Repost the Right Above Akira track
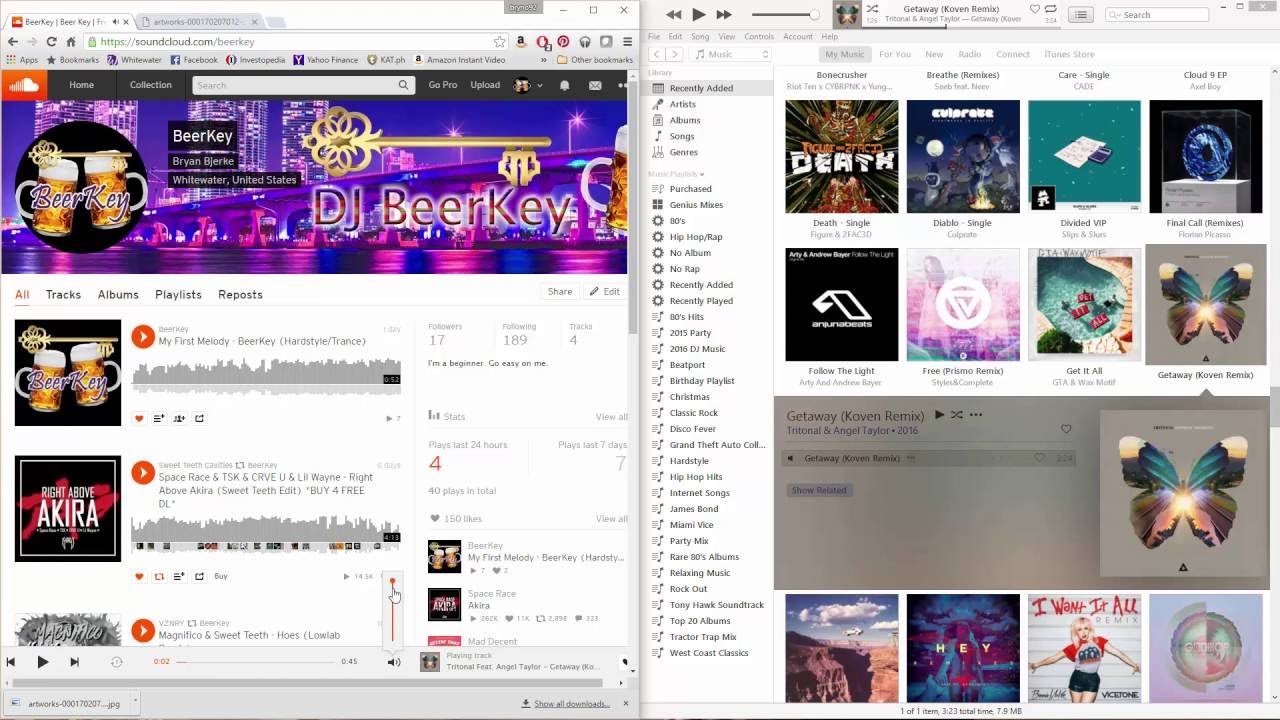This screenshot has height=720, width=1280. pyautogui.click(x=159, y=576)
